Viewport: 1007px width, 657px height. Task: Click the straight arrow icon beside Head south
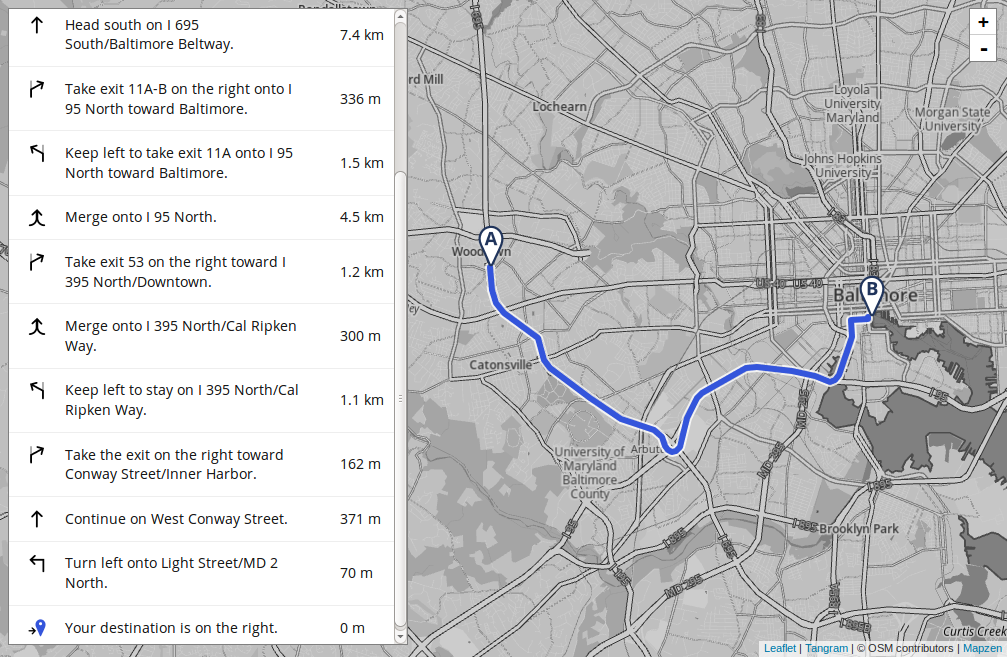click(x=37, y=25)
